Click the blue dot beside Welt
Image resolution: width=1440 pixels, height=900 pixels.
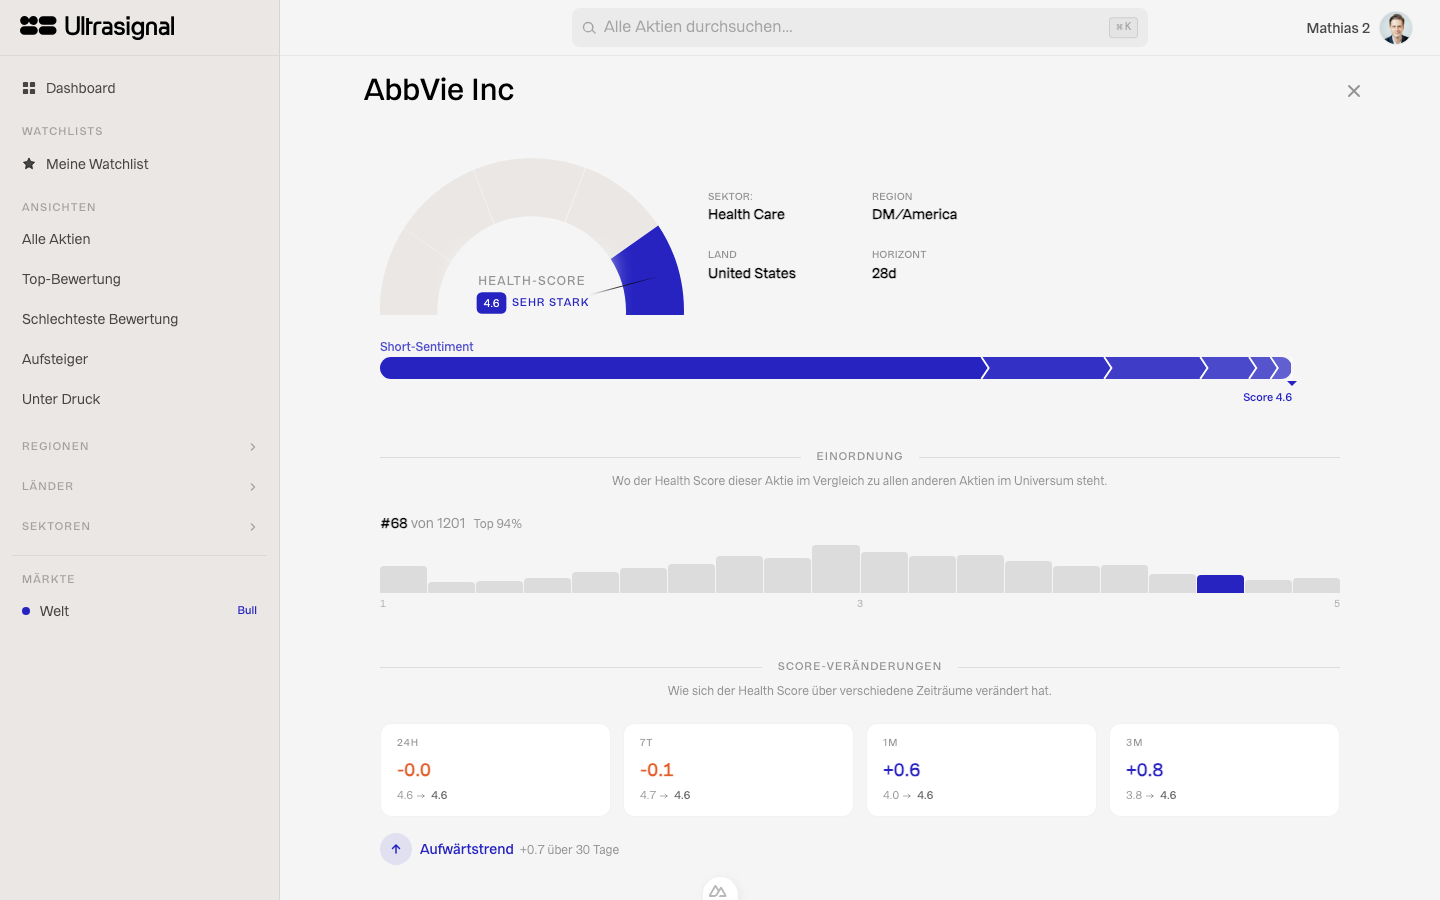[x=26, y=611]
